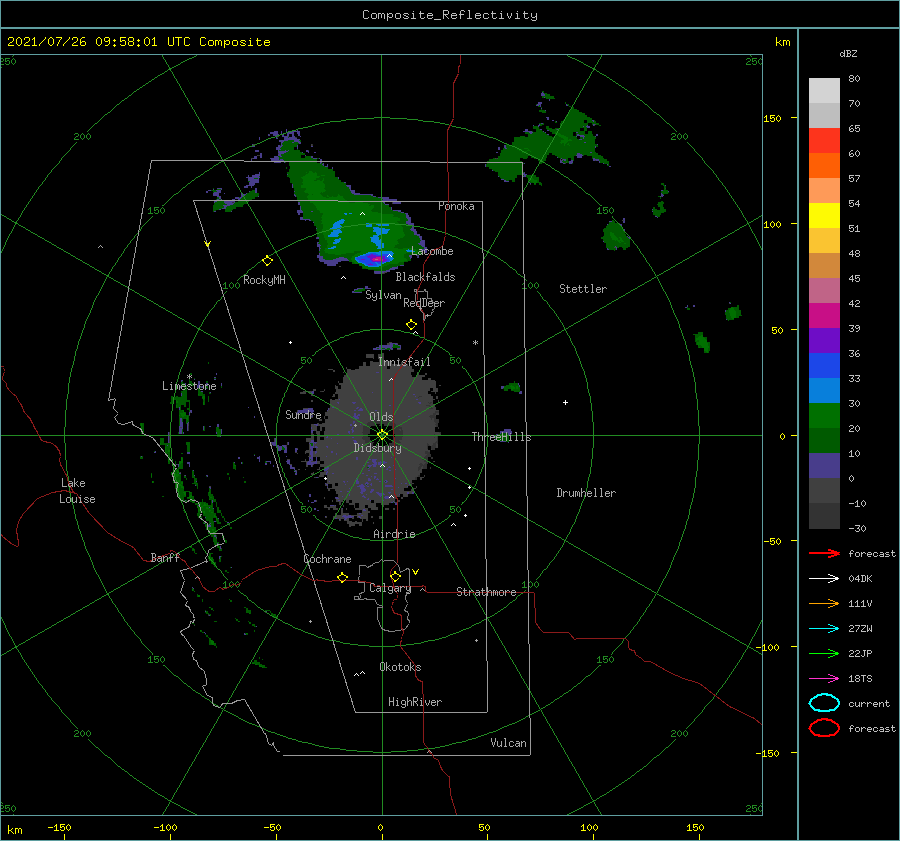Select the RedDeer label

(x=424, y=303)
